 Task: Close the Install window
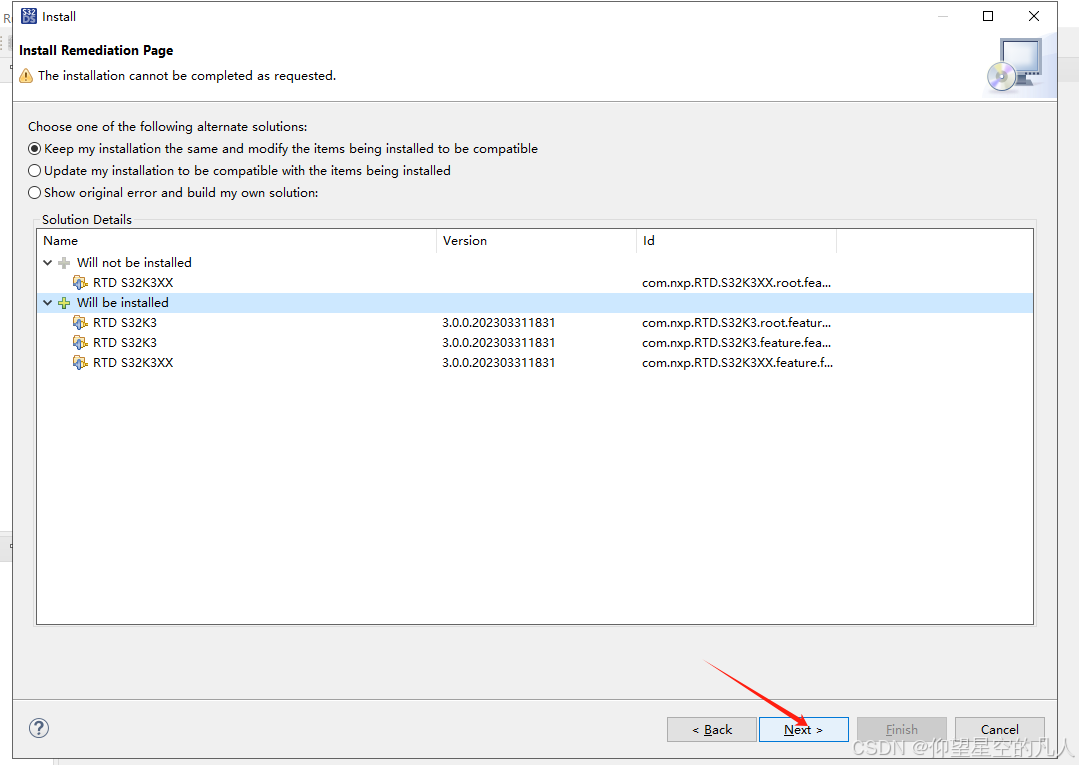click(1034, 16)
